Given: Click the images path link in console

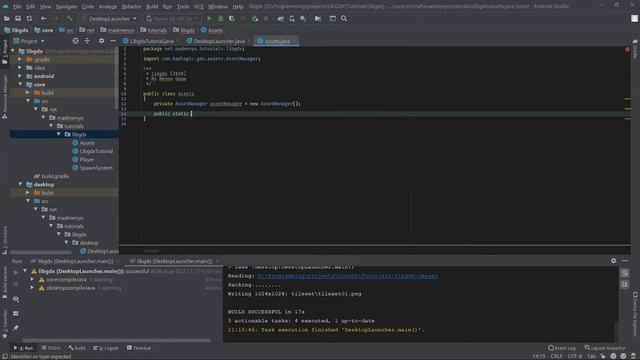Looking at the screenshot, I should pyautogui.click(x=348, y=276).
